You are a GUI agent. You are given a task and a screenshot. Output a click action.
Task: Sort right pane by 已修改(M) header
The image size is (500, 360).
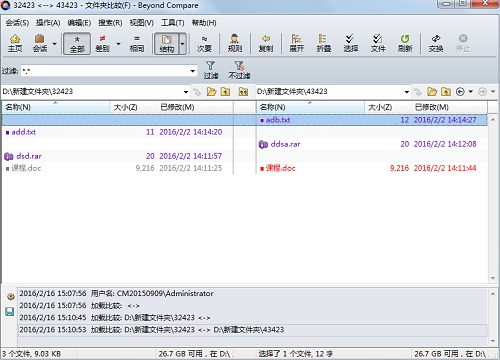click(449, 107)
